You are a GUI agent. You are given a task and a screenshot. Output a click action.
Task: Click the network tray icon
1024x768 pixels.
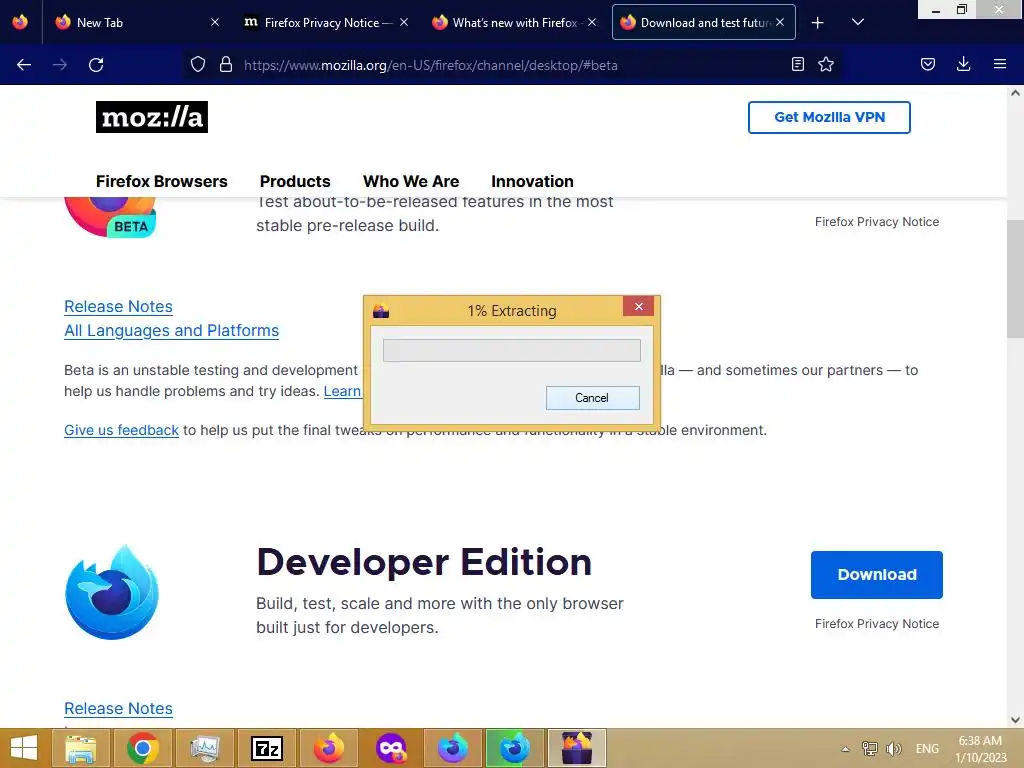869,748
